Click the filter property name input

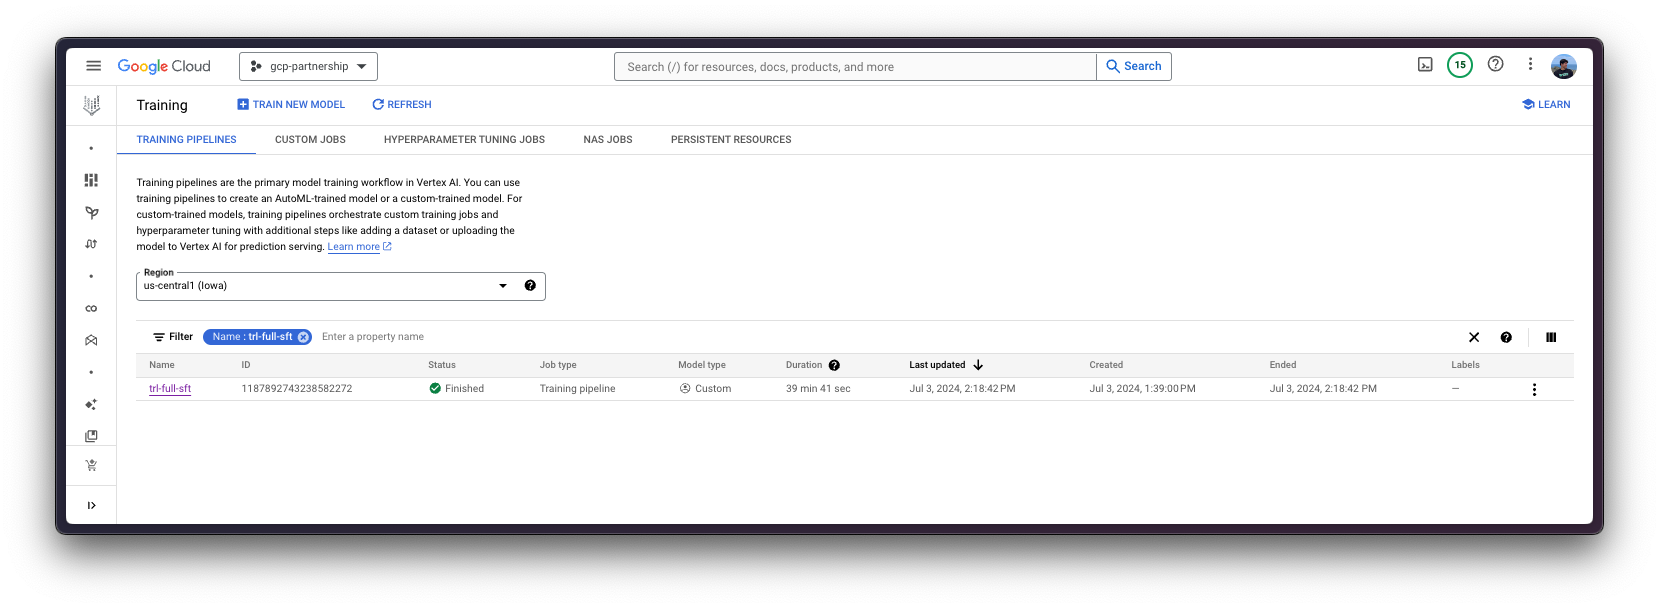[373, 337]
